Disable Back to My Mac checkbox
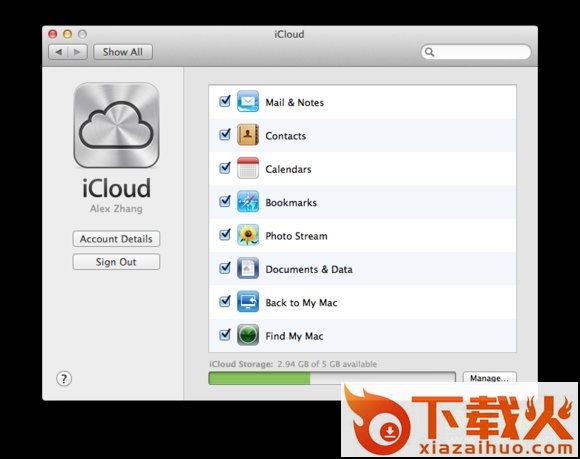The height and width of the screenshot is (459, 580). pos(225,301)
